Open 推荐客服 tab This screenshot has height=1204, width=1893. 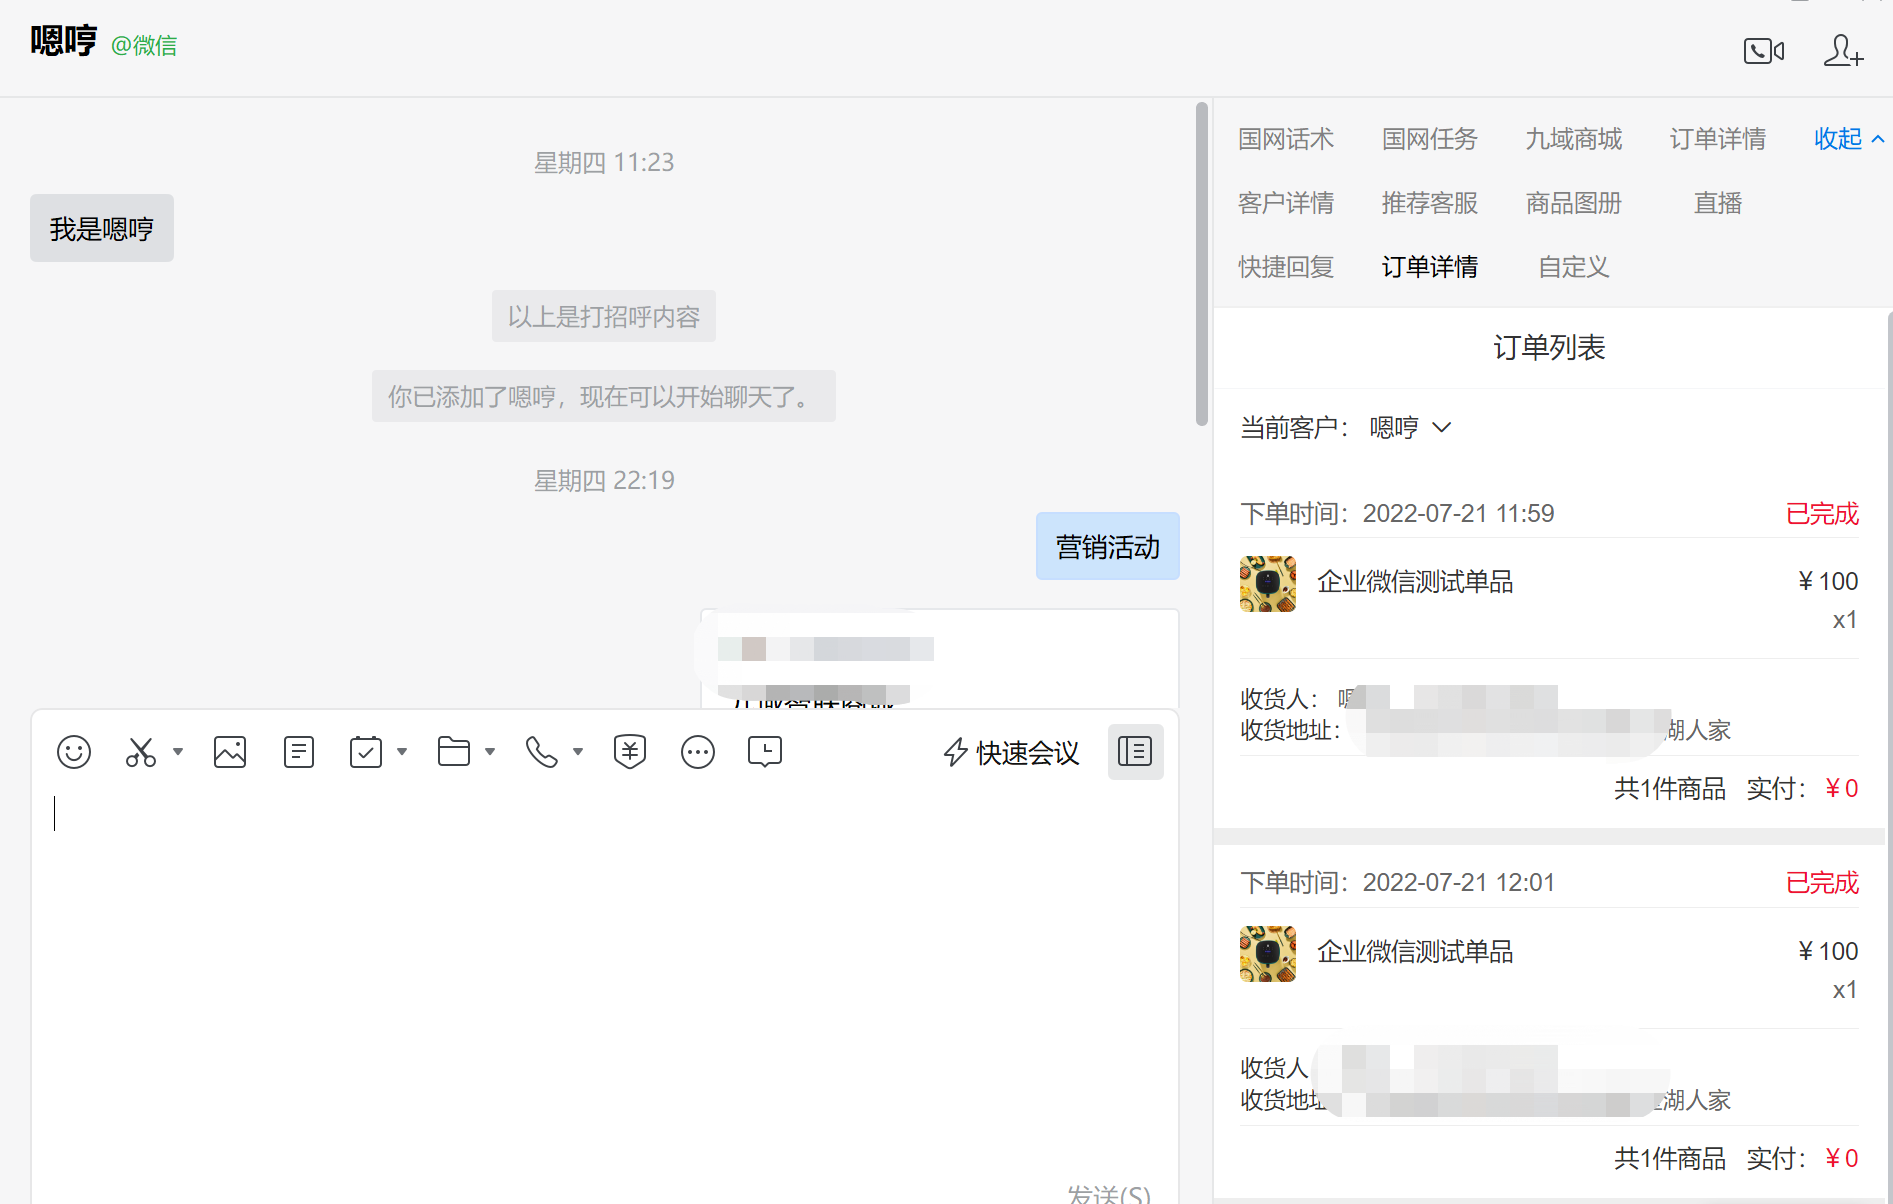coord(1430,203)
